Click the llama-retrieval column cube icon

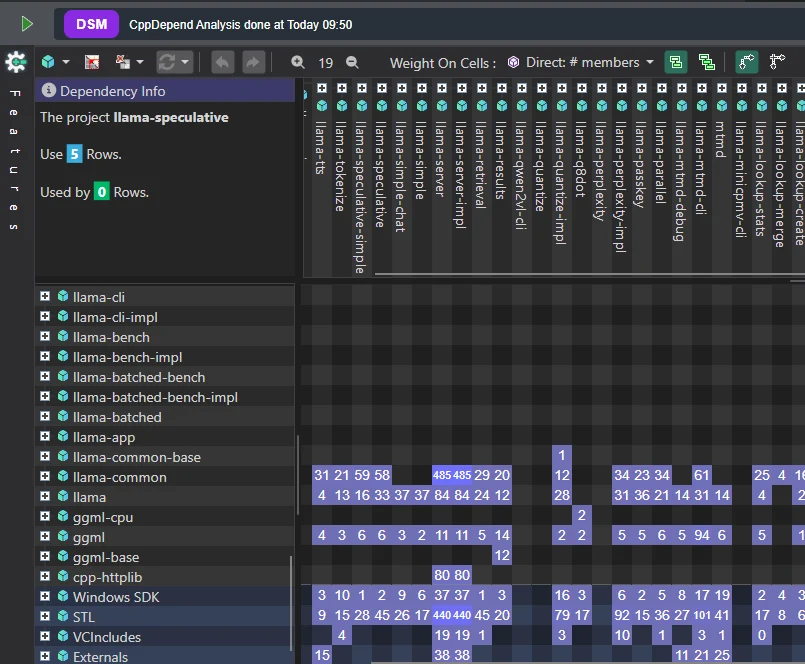tap(482, 106)
